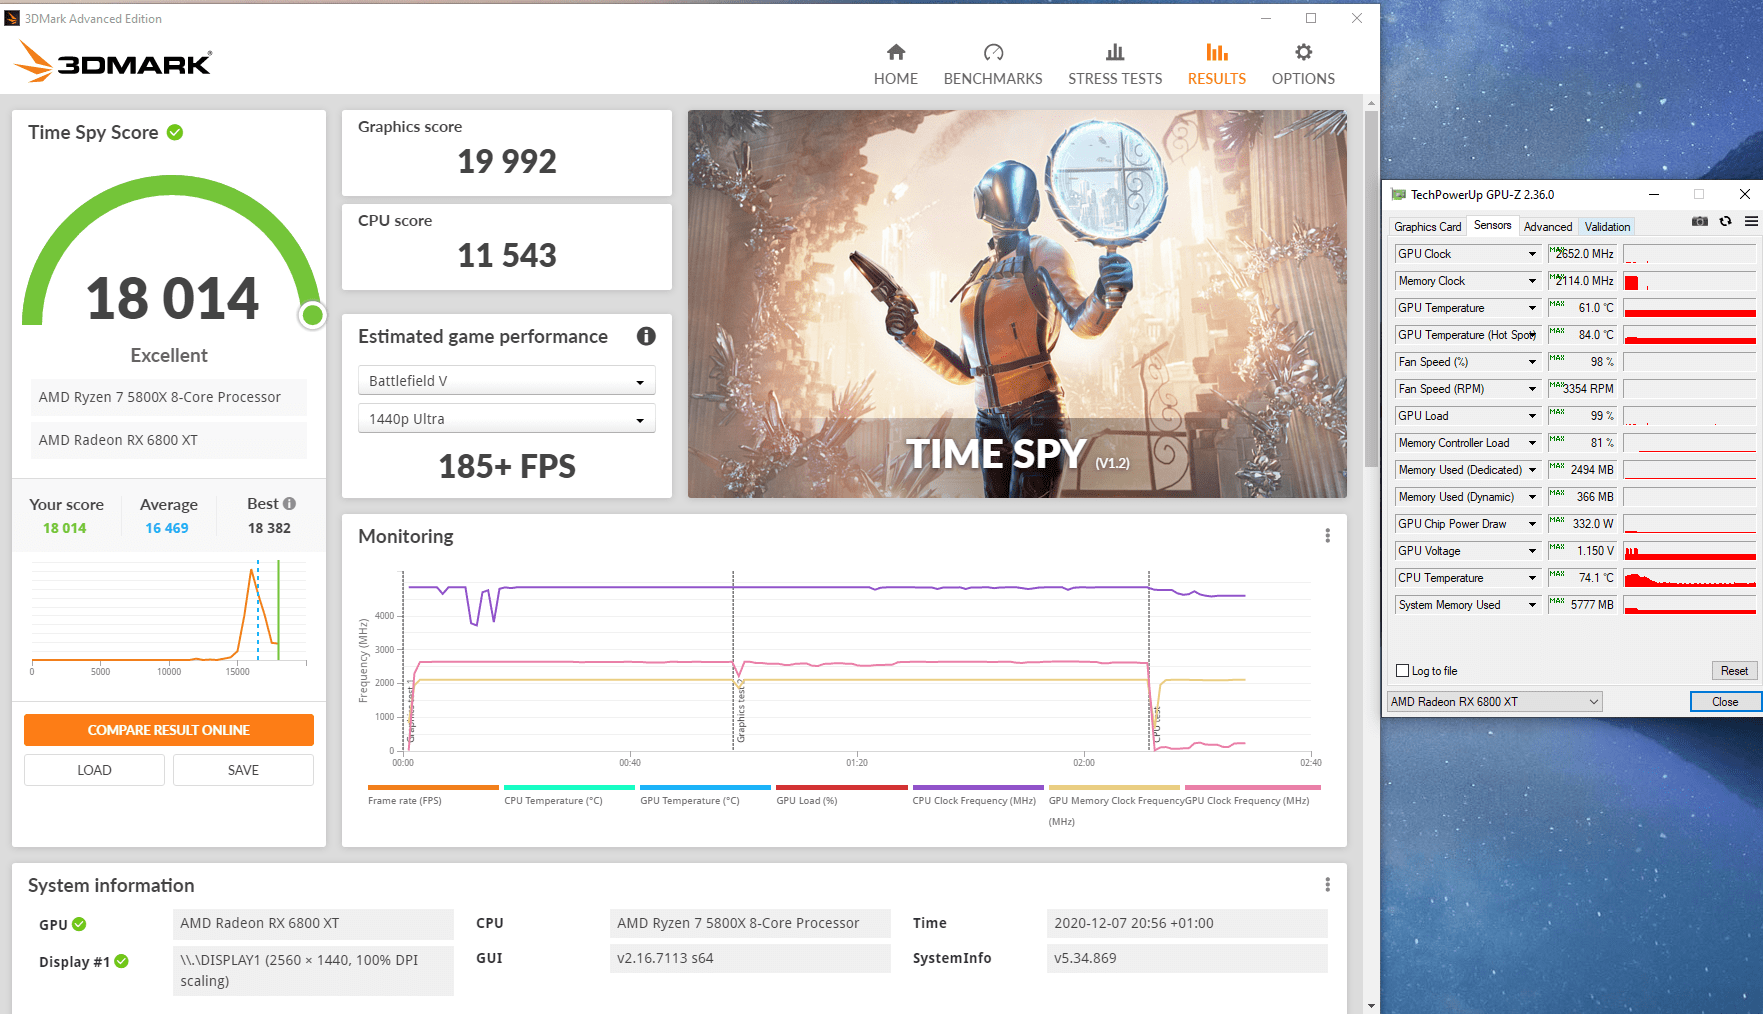Screen dimensions: 1763x1014
Task: Expand the 1440p Ultra preset dropdown
Action: (506, 419)
